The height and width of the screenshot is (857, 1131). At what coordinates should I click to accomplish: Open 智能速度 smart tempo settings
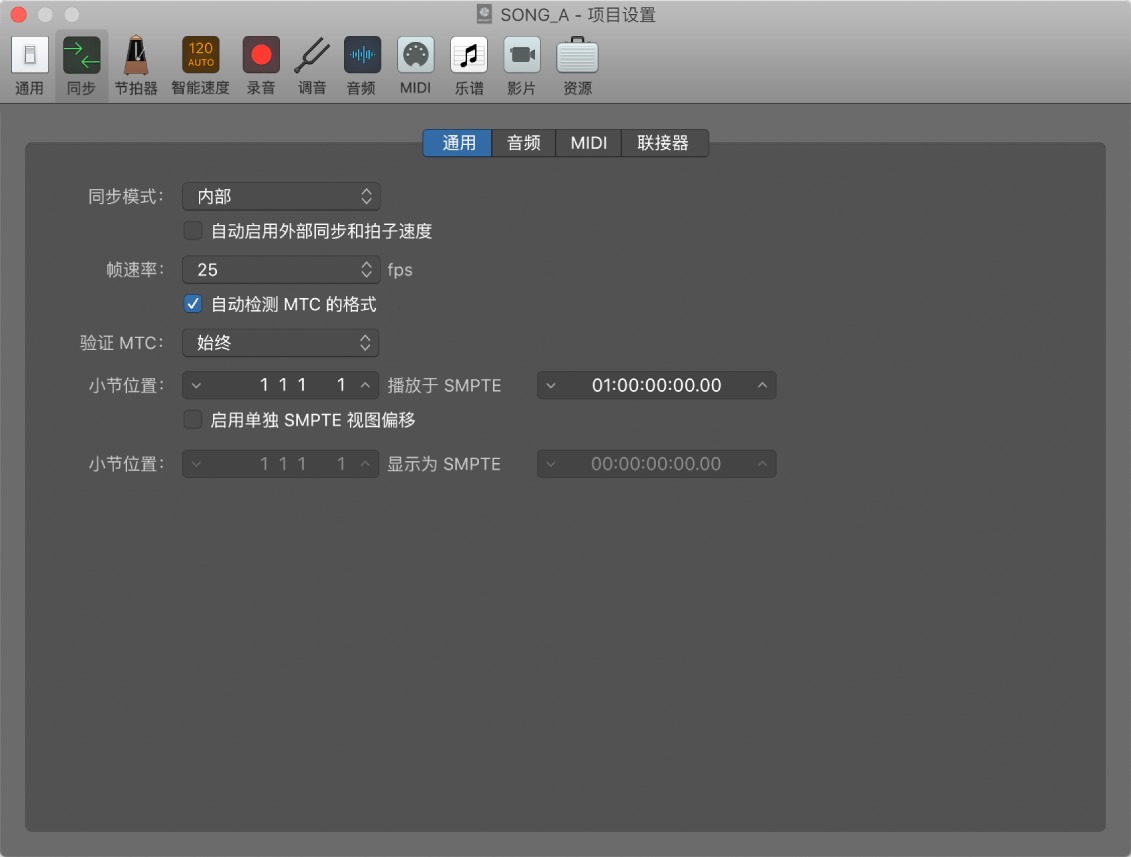(x=200, y=56)
